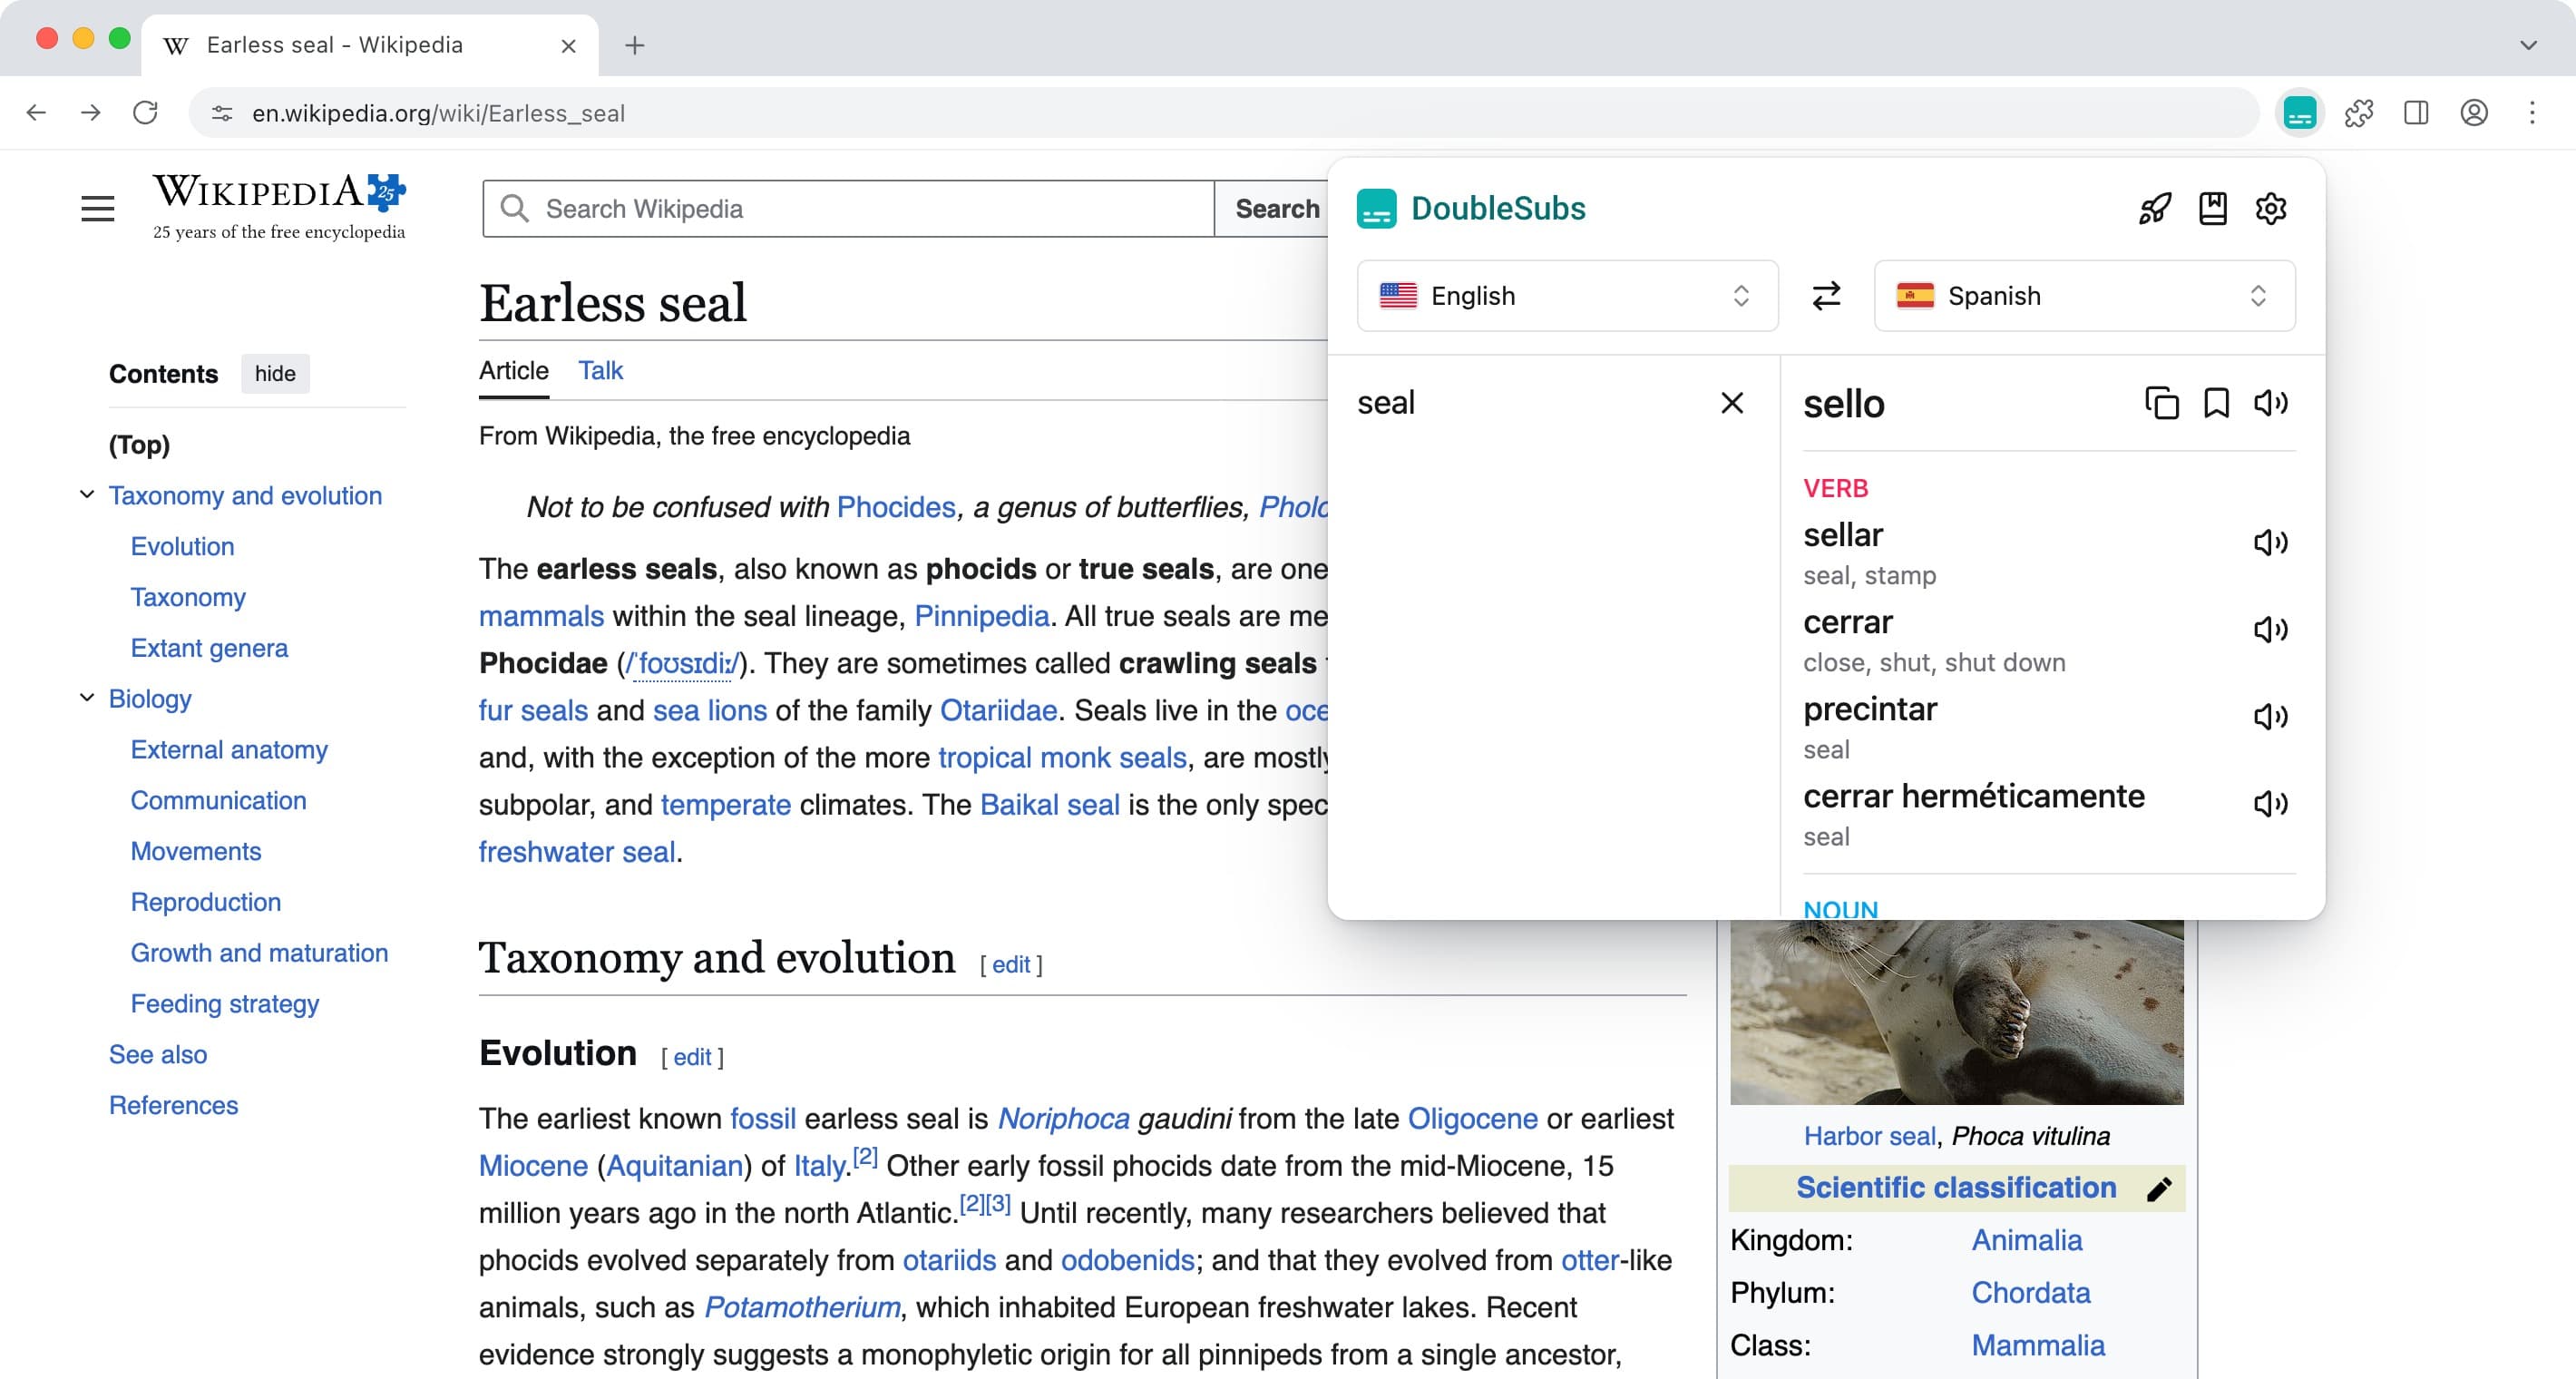
Task: Open the Baikal seal link
Action: click(1050, 805)
